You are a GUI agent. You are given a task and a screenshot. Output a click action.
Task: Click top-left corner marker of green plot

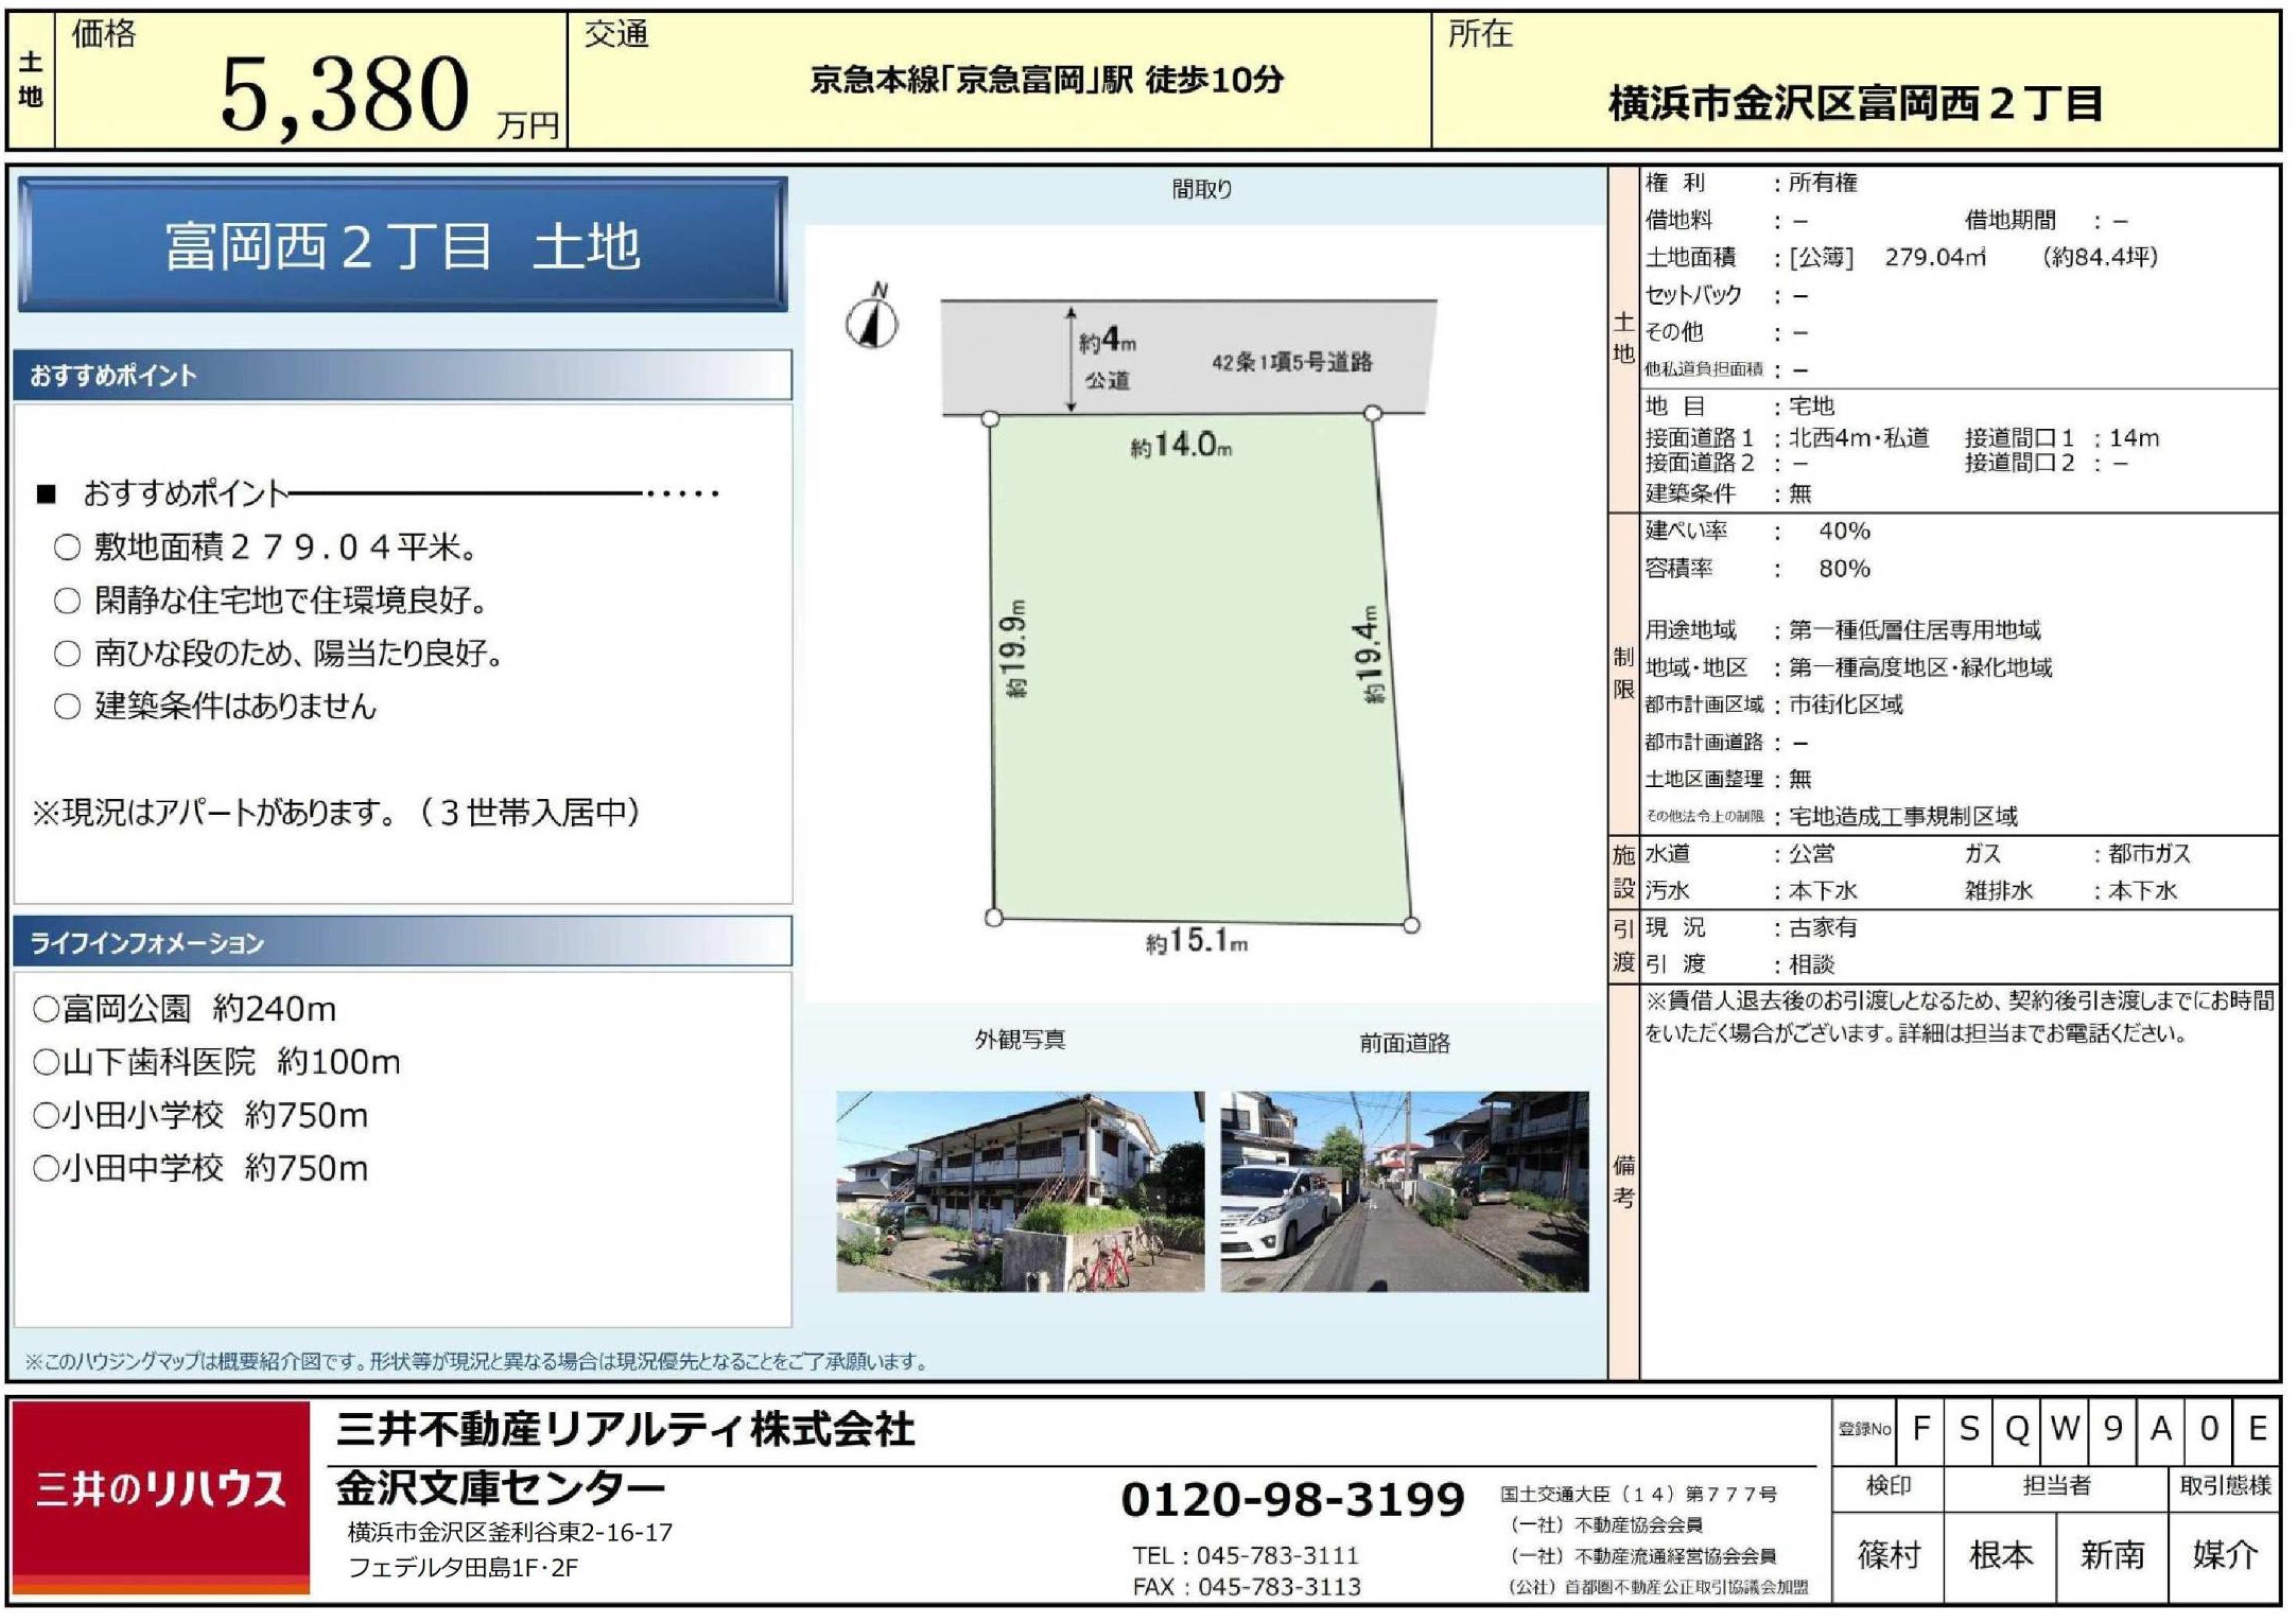(x=990, y=418)
